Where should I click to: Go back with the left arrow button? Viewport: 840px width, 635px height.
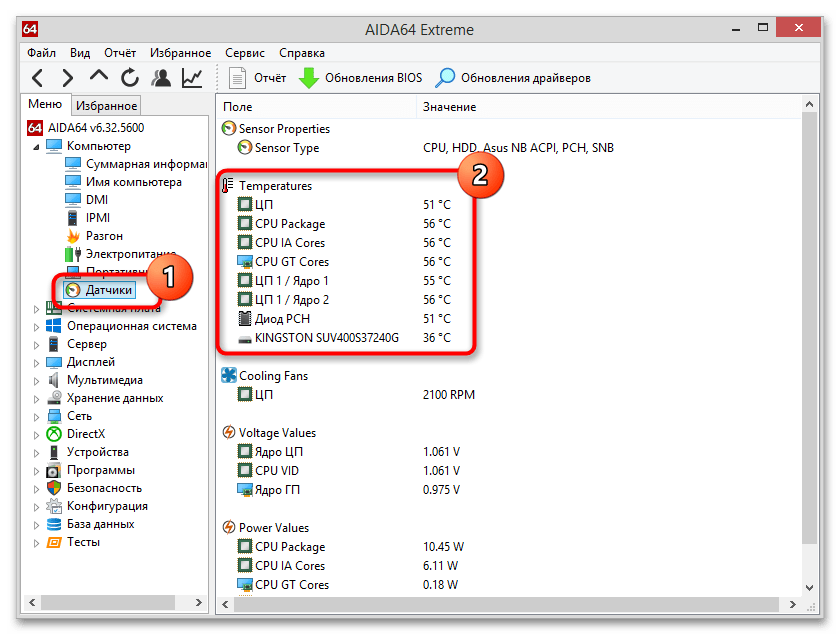pyautogui.click(x=37, y=78)
